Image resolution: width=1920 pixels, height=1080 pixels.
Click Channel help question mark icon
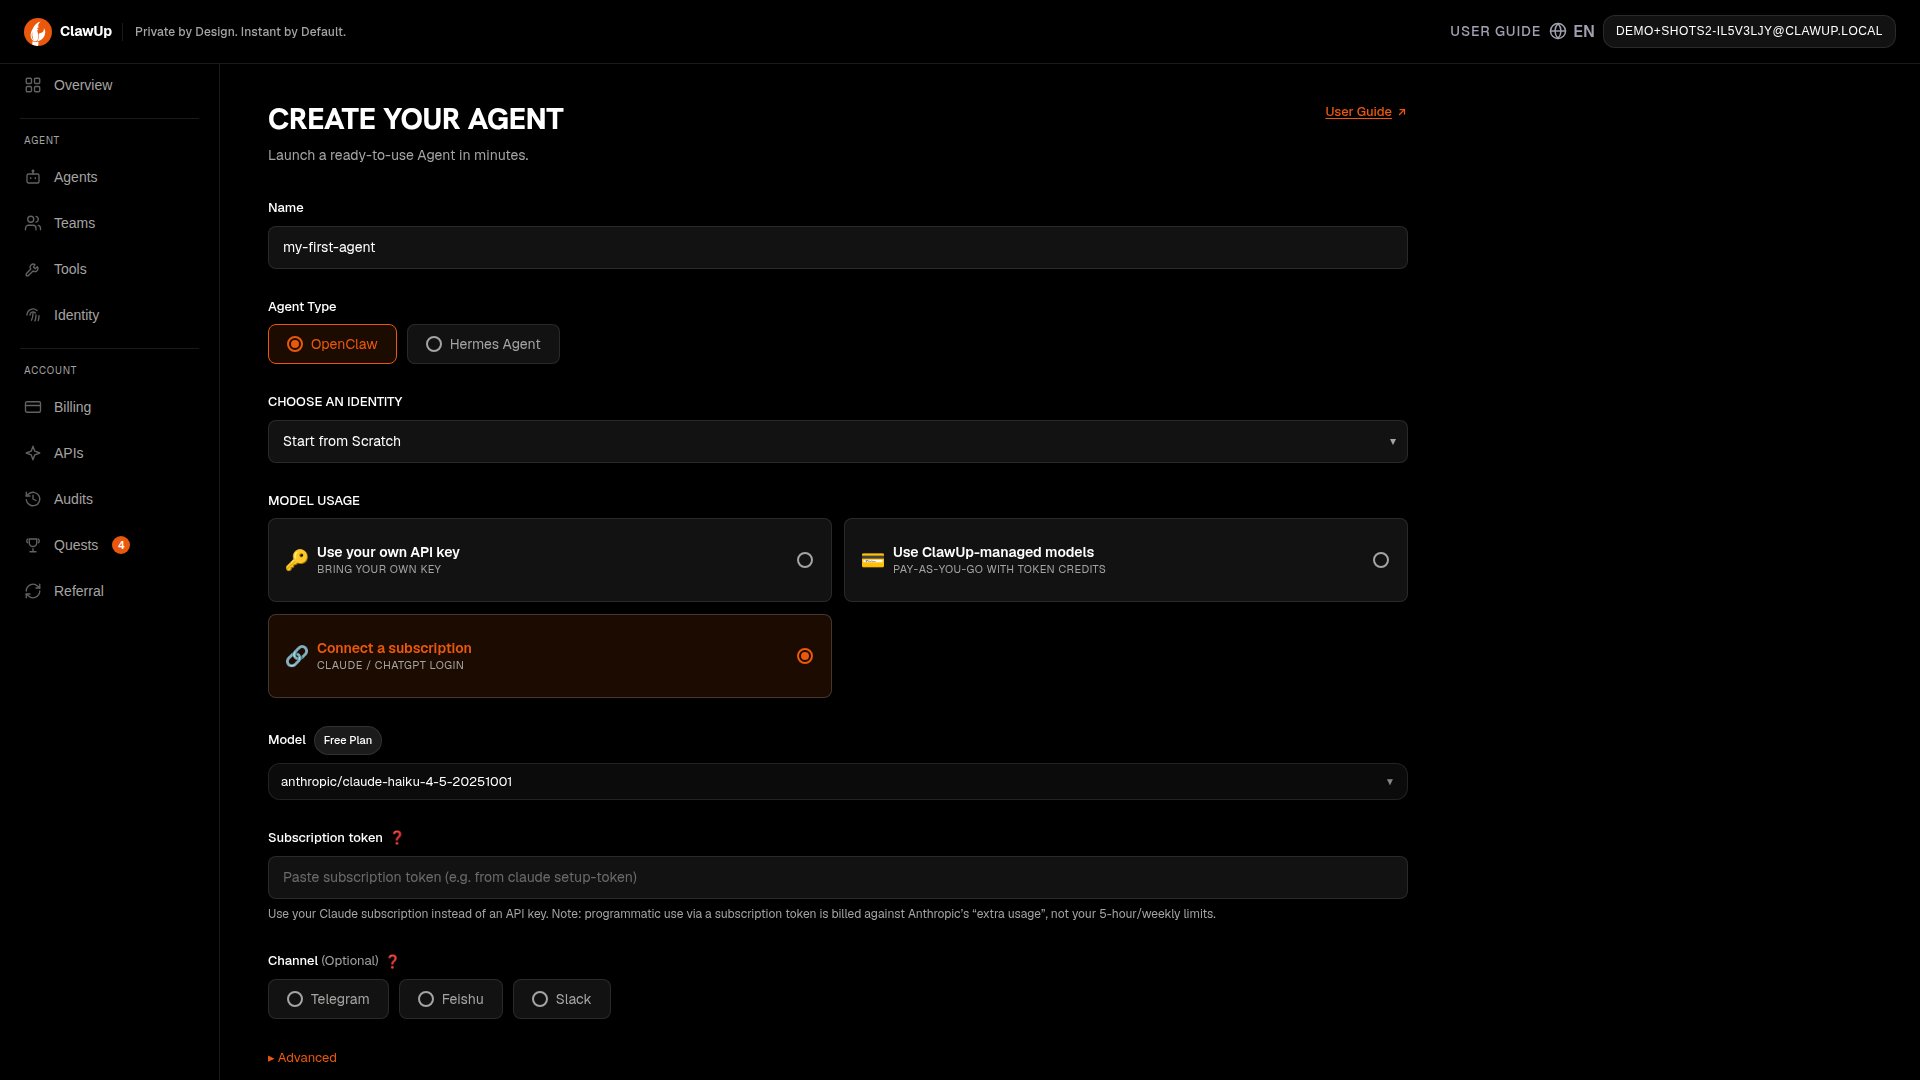click(393, 961)
